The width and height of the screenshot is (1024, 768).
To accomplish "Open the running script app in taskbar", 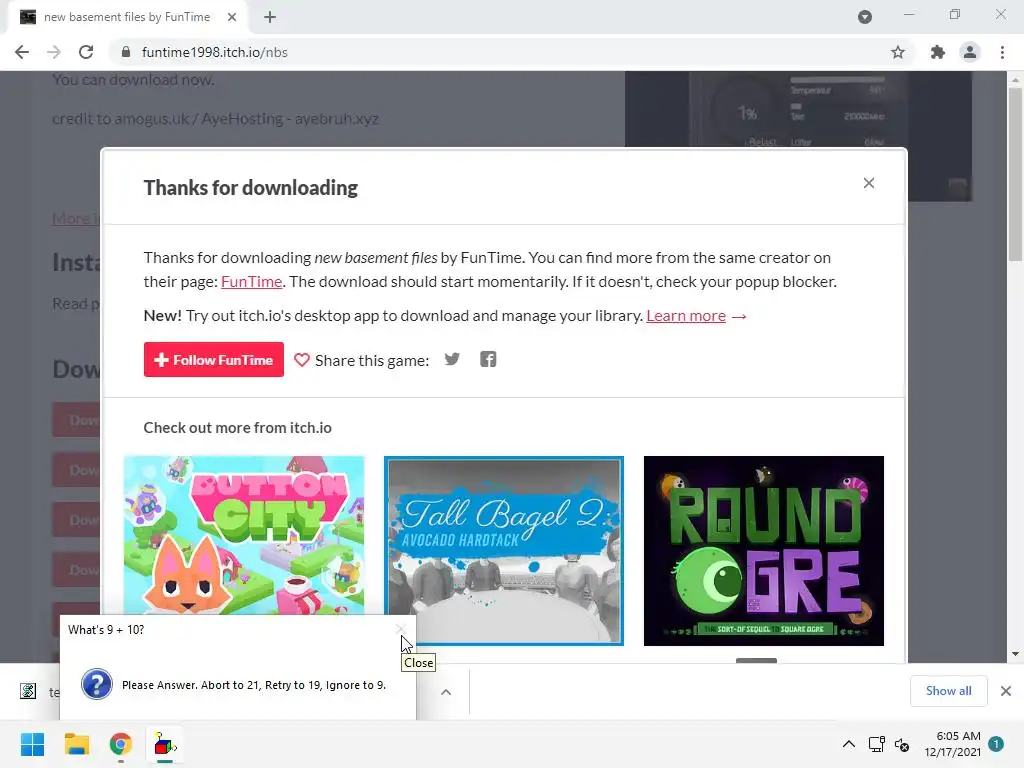I will click(x=165, y=744).
